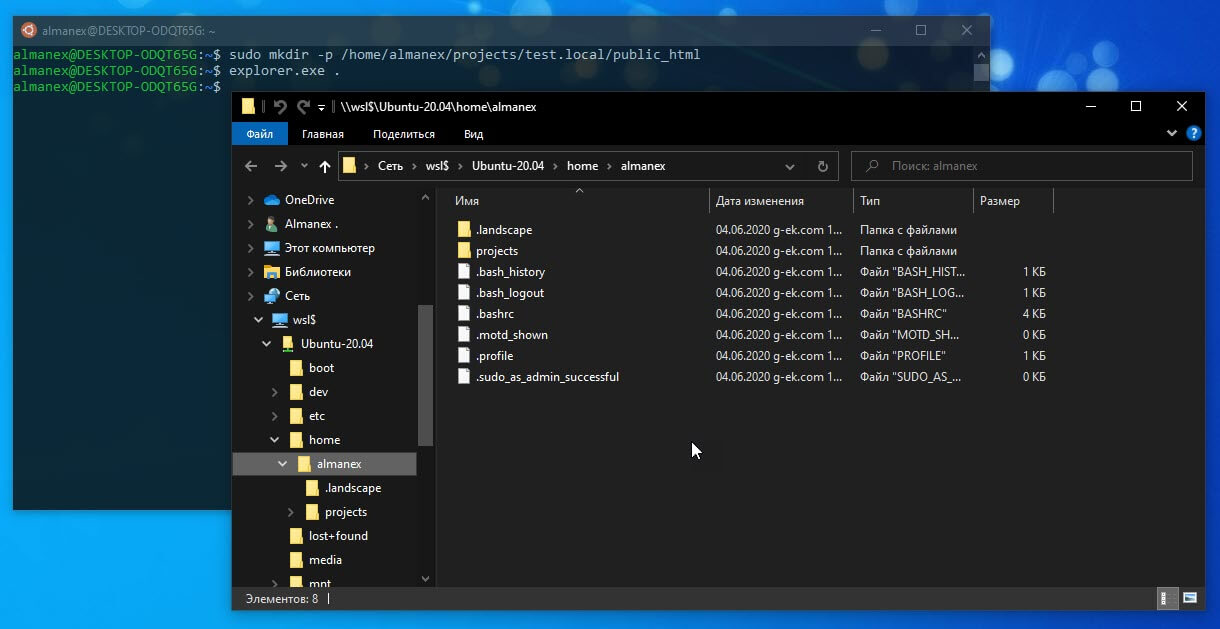Expand the ribbon with the chevron
The image size is (1220, 629).
(1172, 133)
